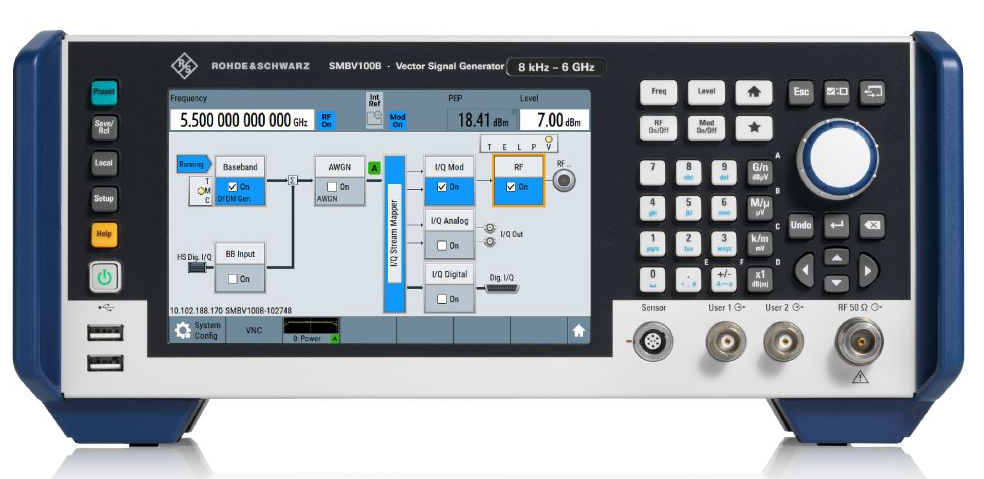Push the backspace delete key

coord(872,225)
